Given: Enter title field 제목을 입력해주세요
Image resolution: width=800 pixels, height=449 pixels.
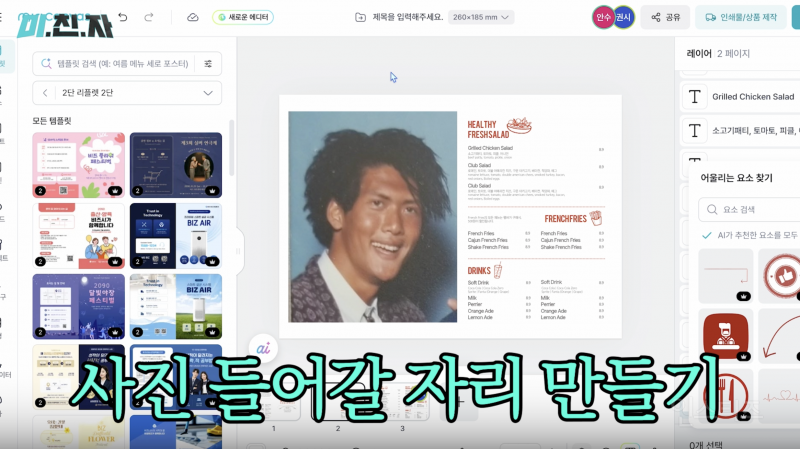Looking at the screenshot, I should click(x=408, y=17).
